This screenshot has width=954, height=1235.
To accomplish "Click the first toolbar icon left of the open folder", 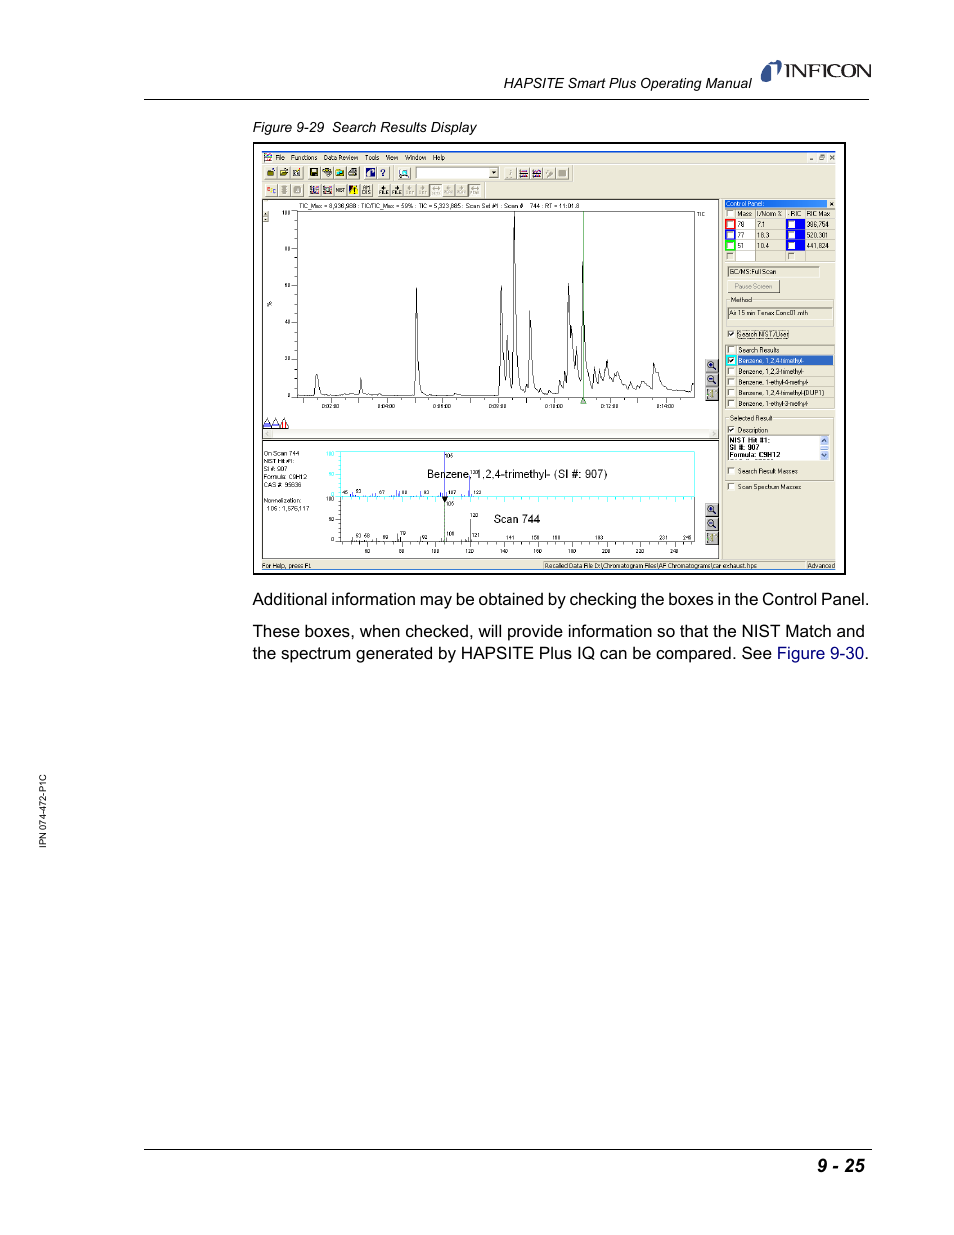I will point(271,172).
